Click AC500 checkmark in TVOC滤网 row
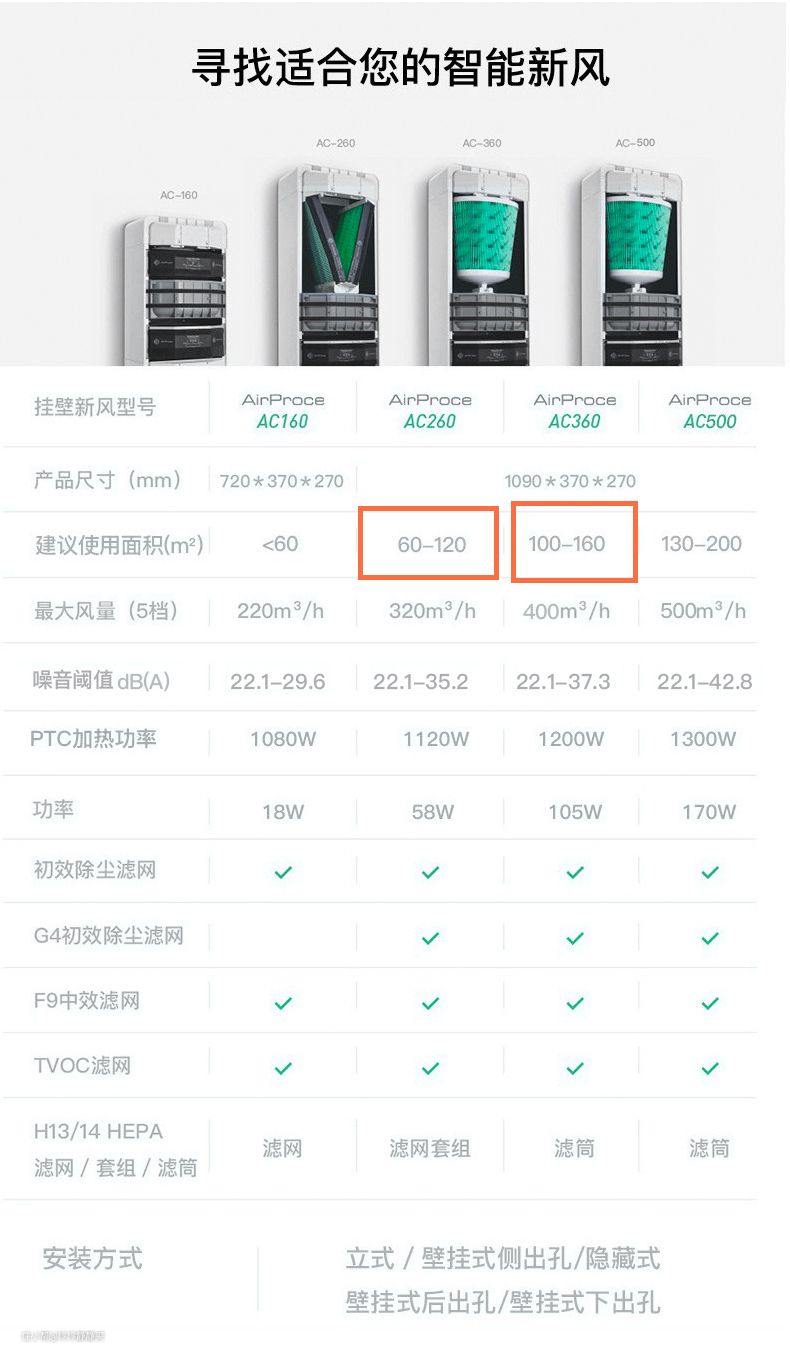This screenshot has width=790, height=1364. coord(710,1068)
